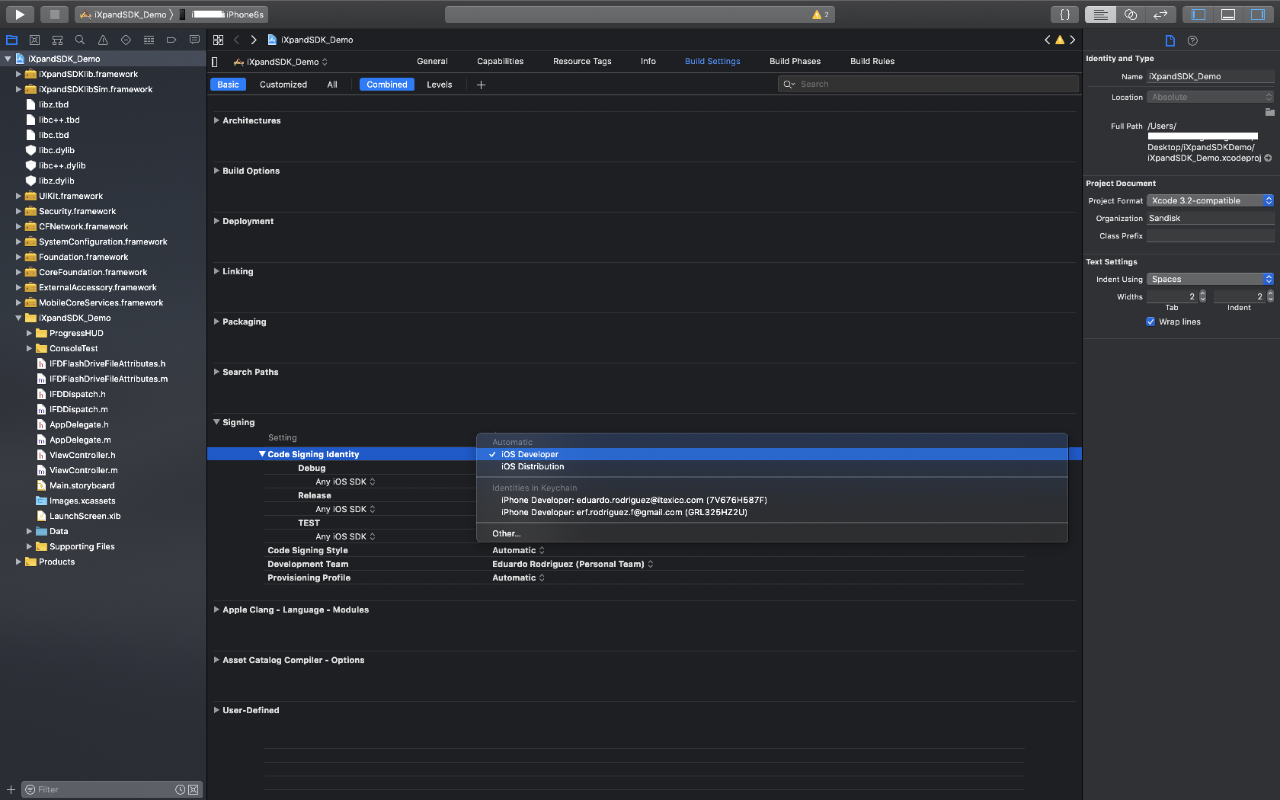
Task: Open the Debug navigator
Action: tap(148, 40)
